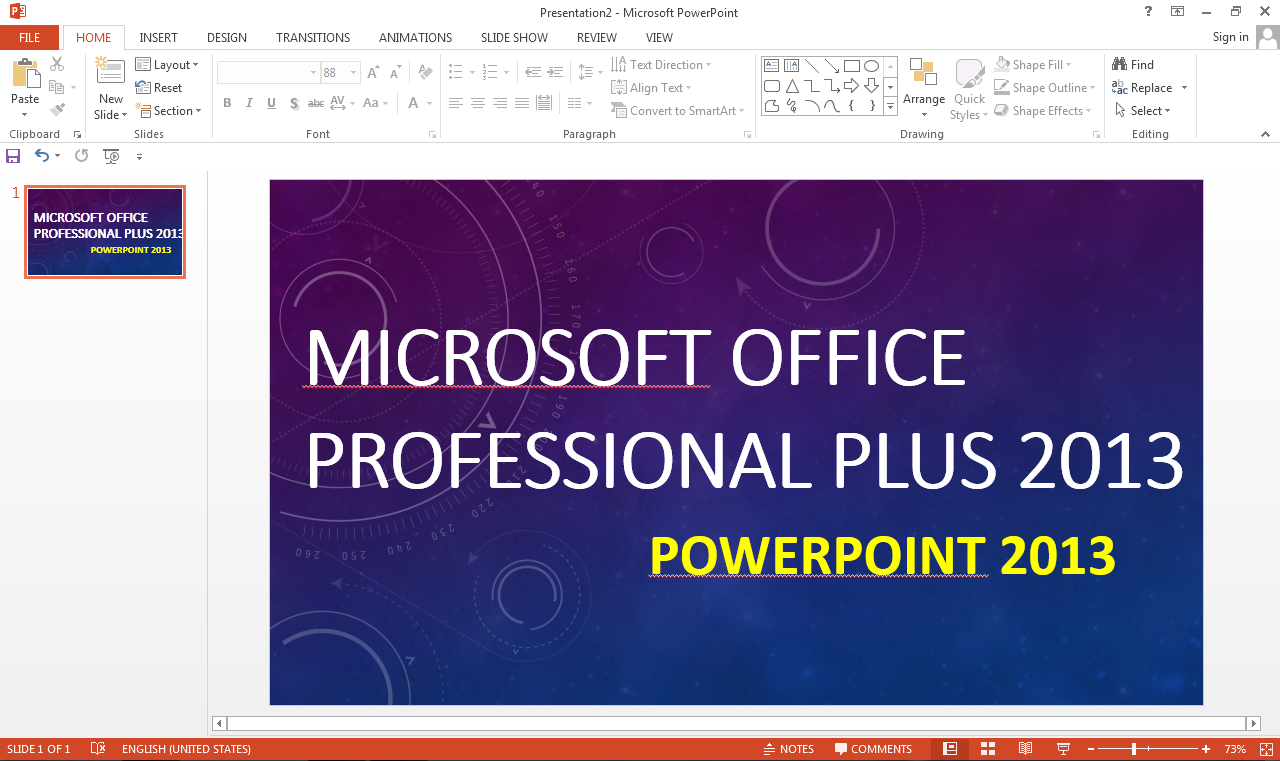Open Ribbon Display Options button
The image size is (1280, 761).
(1178, 11)
